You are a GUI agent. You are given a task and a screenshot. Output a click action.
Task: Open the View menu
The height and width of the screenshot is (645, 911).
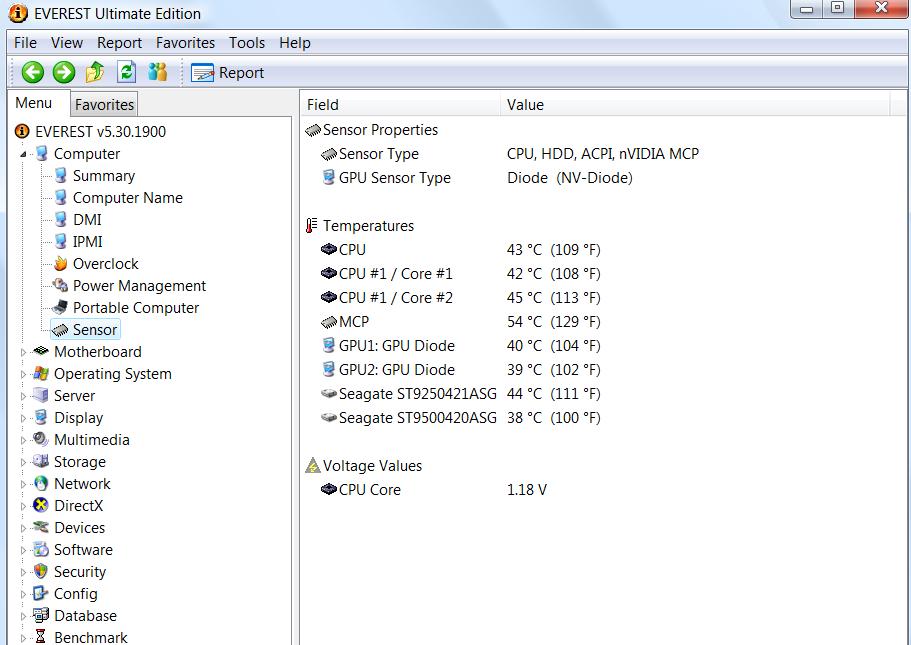[x=67, y=43]
